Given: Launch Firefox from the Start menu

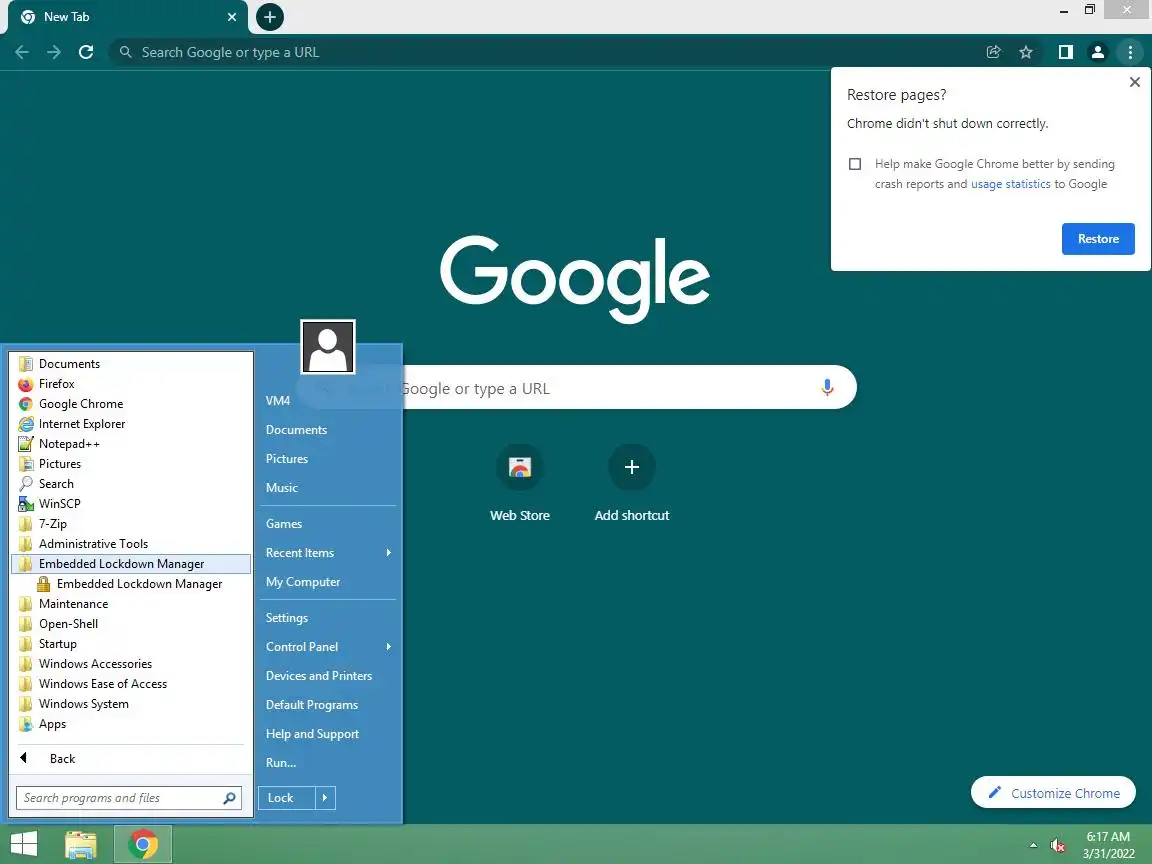Looking at the screenshot, I should tap(132, 384).
